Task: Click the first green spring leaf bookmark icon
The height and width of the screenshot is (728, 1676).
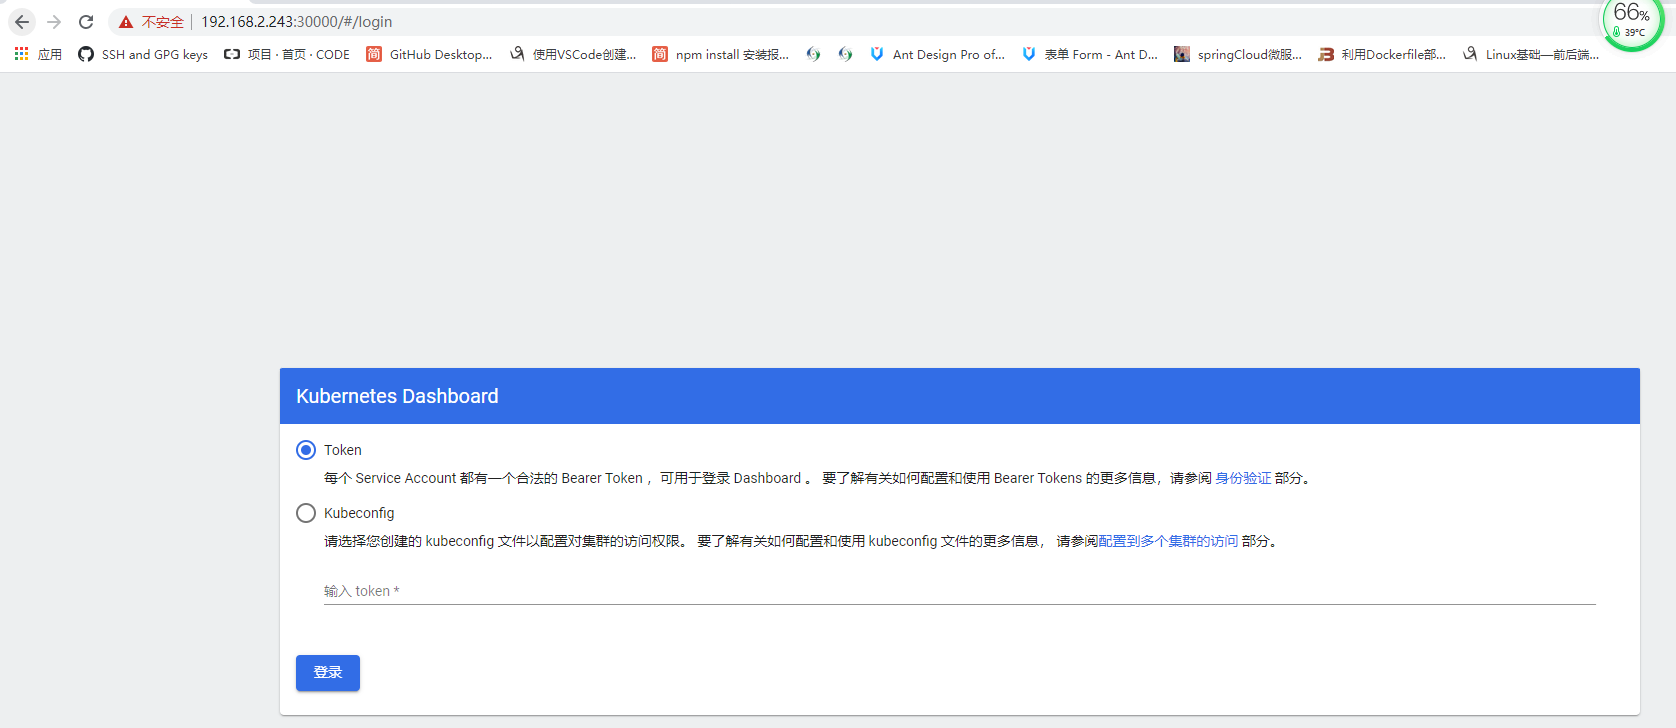Action: 813,54
